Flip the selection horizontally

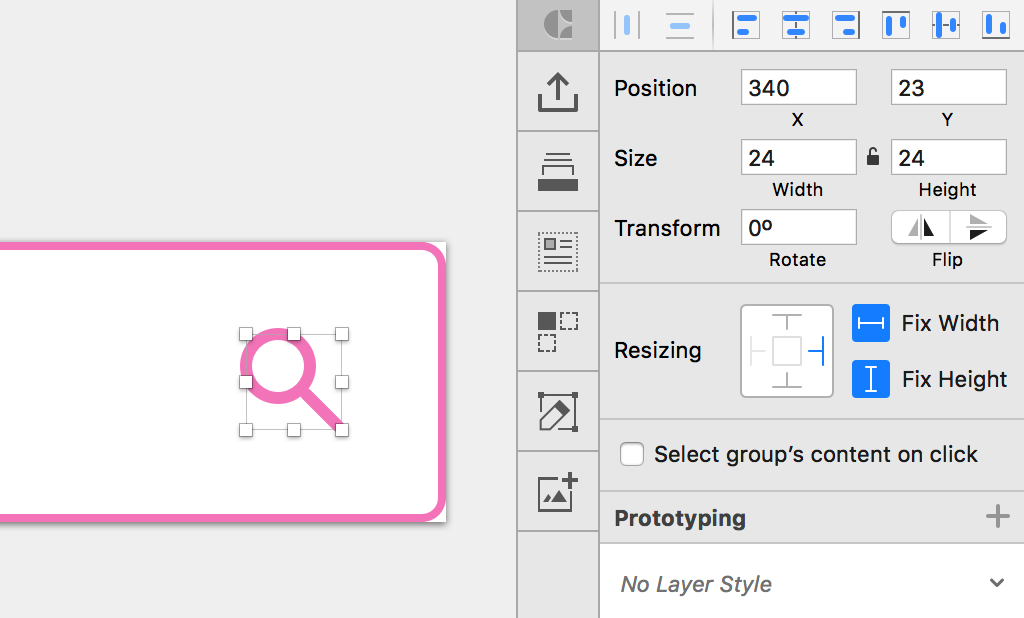pos(920,227)
